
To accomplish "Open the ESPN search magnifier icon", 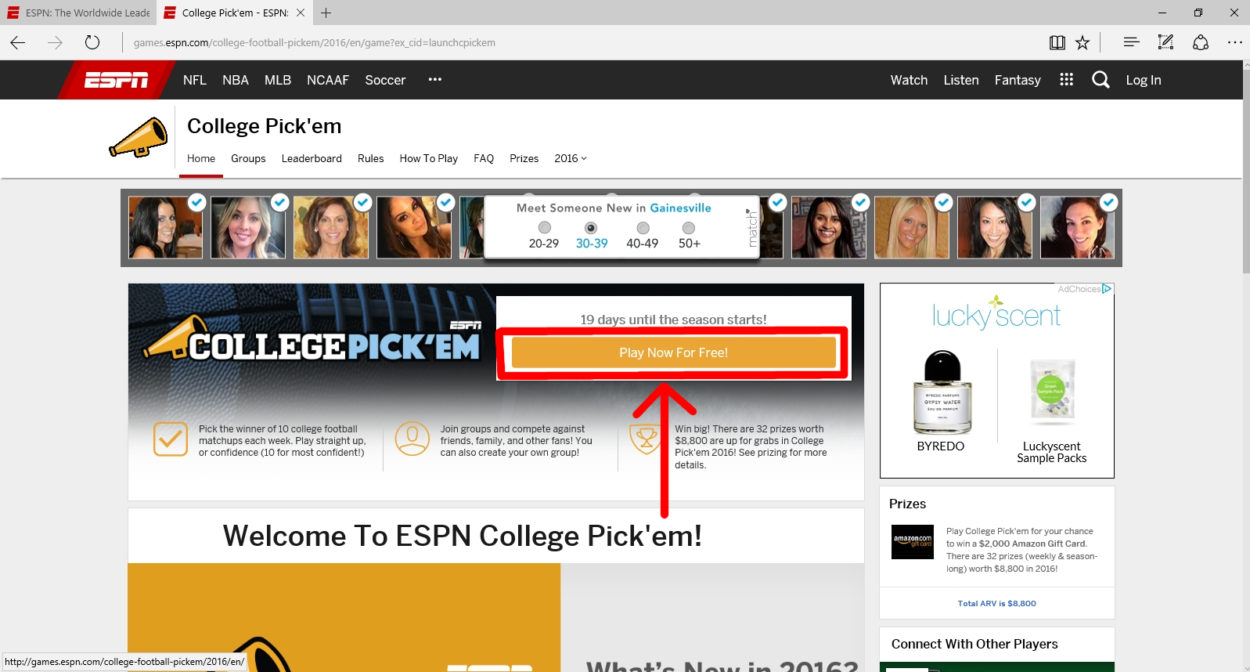I will [1101, 80].
